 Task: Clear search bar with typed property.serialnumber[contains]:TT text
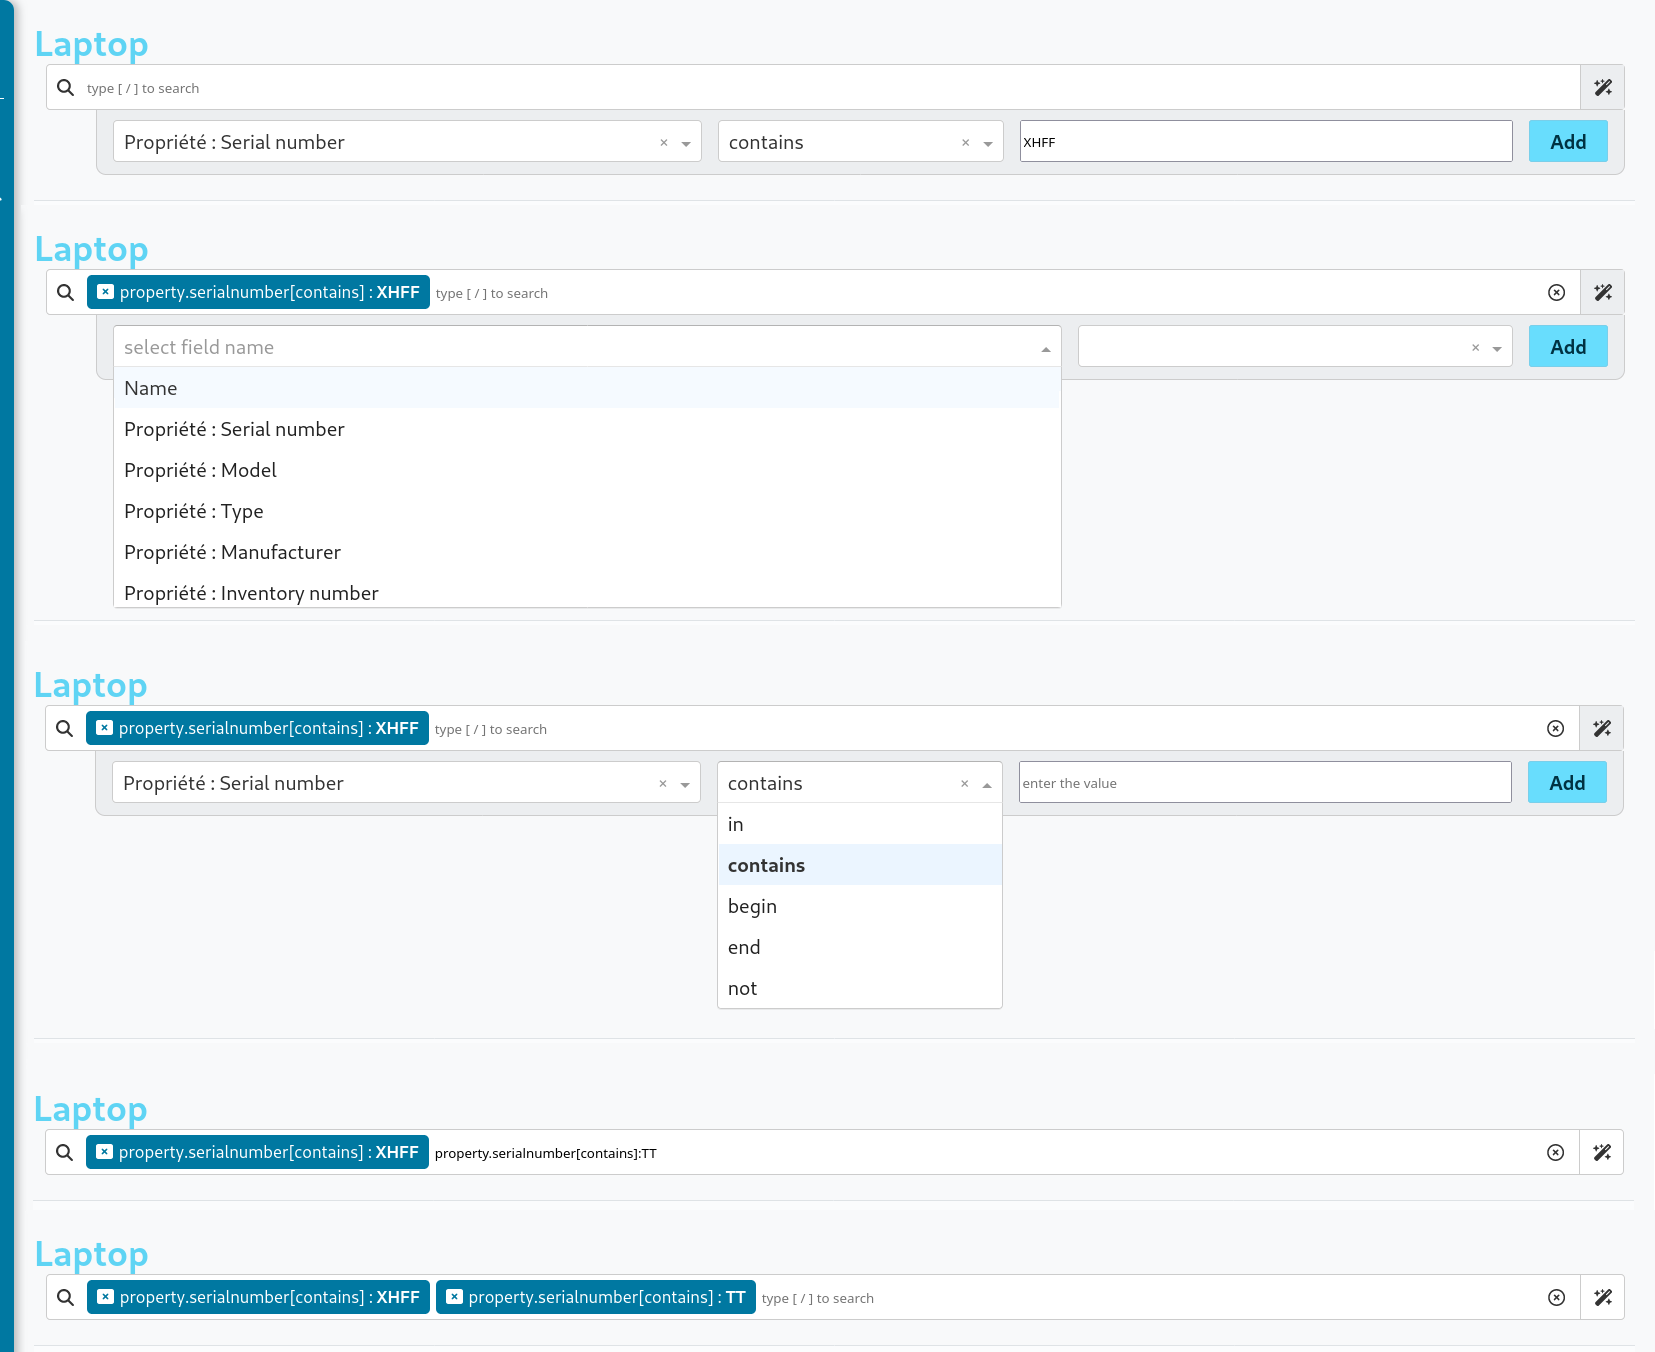click(x=1555, y=1152)
